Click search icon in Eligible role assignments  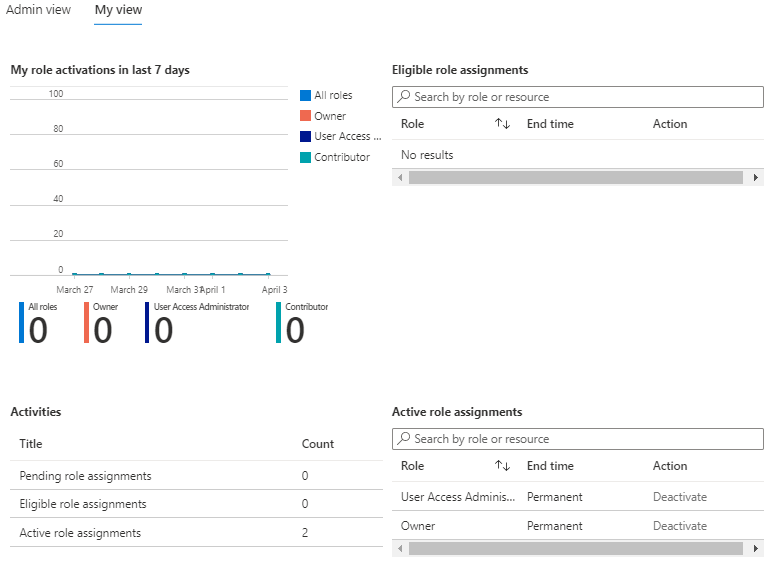[403, 97]
